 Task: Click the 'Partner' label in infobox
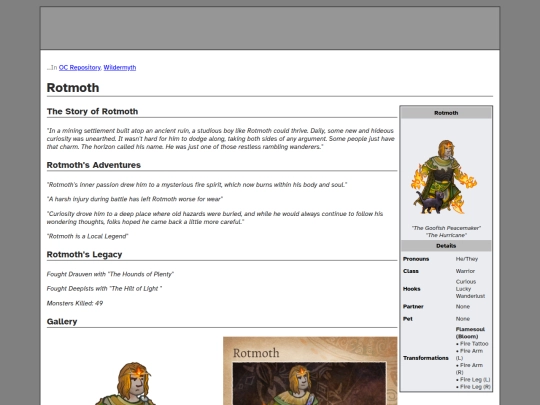click(413, 307)
